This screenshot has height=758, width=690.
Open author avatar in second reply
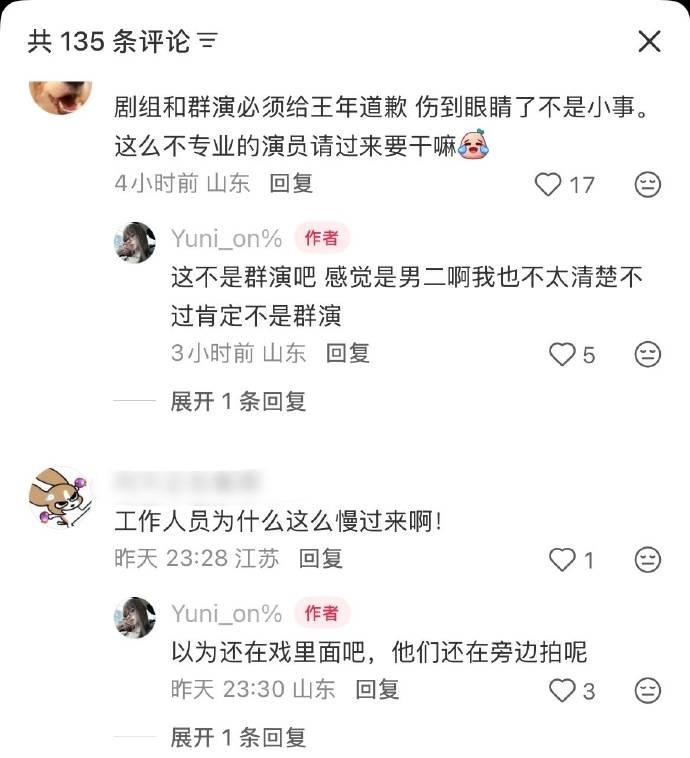coord(135,617)
